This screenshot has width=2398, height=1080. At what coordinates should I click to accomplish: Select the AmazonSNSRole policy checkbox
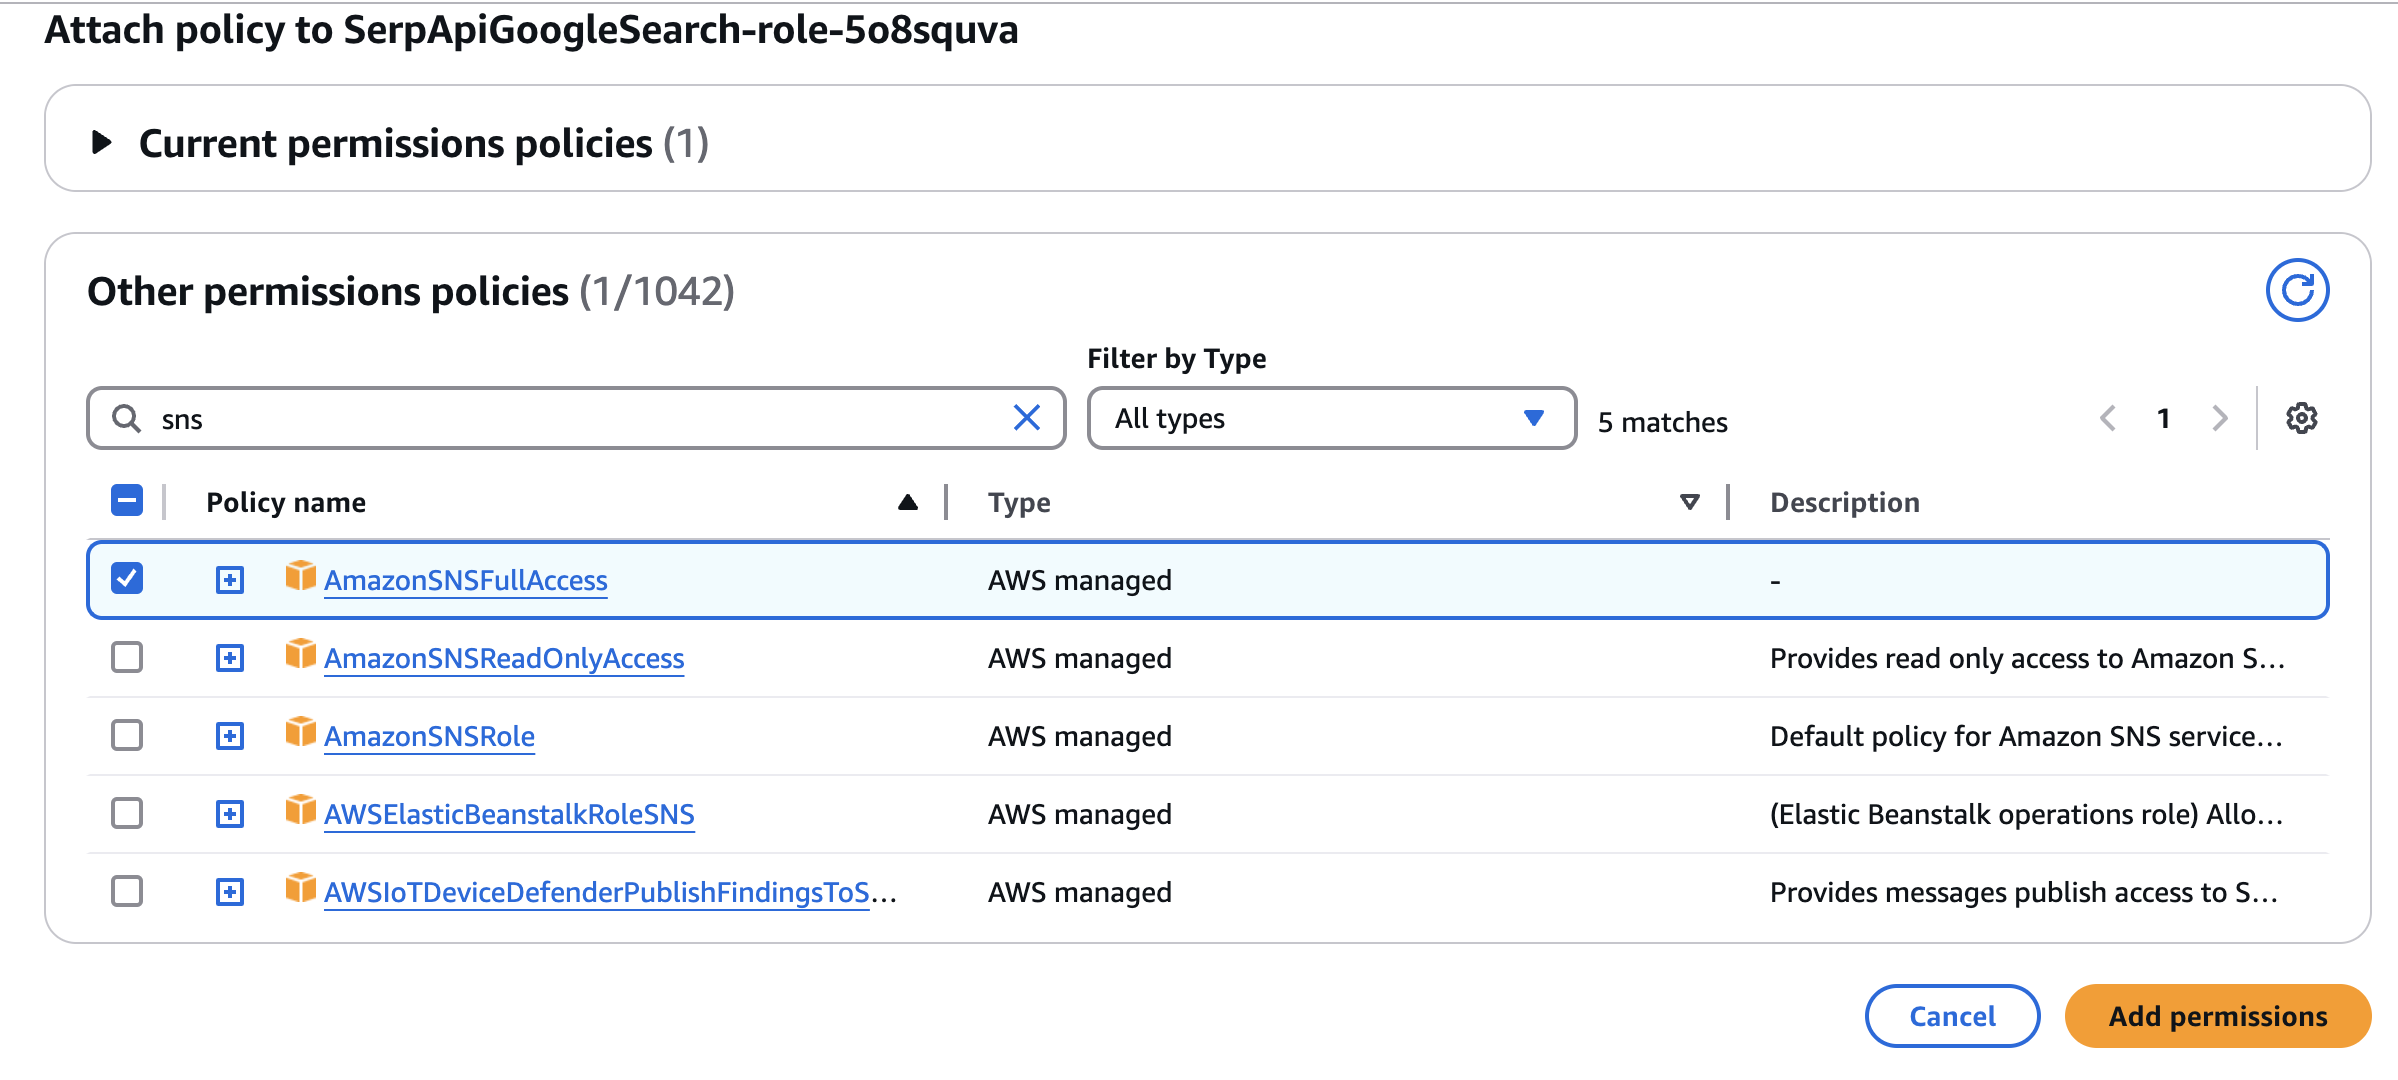point(127,735)
